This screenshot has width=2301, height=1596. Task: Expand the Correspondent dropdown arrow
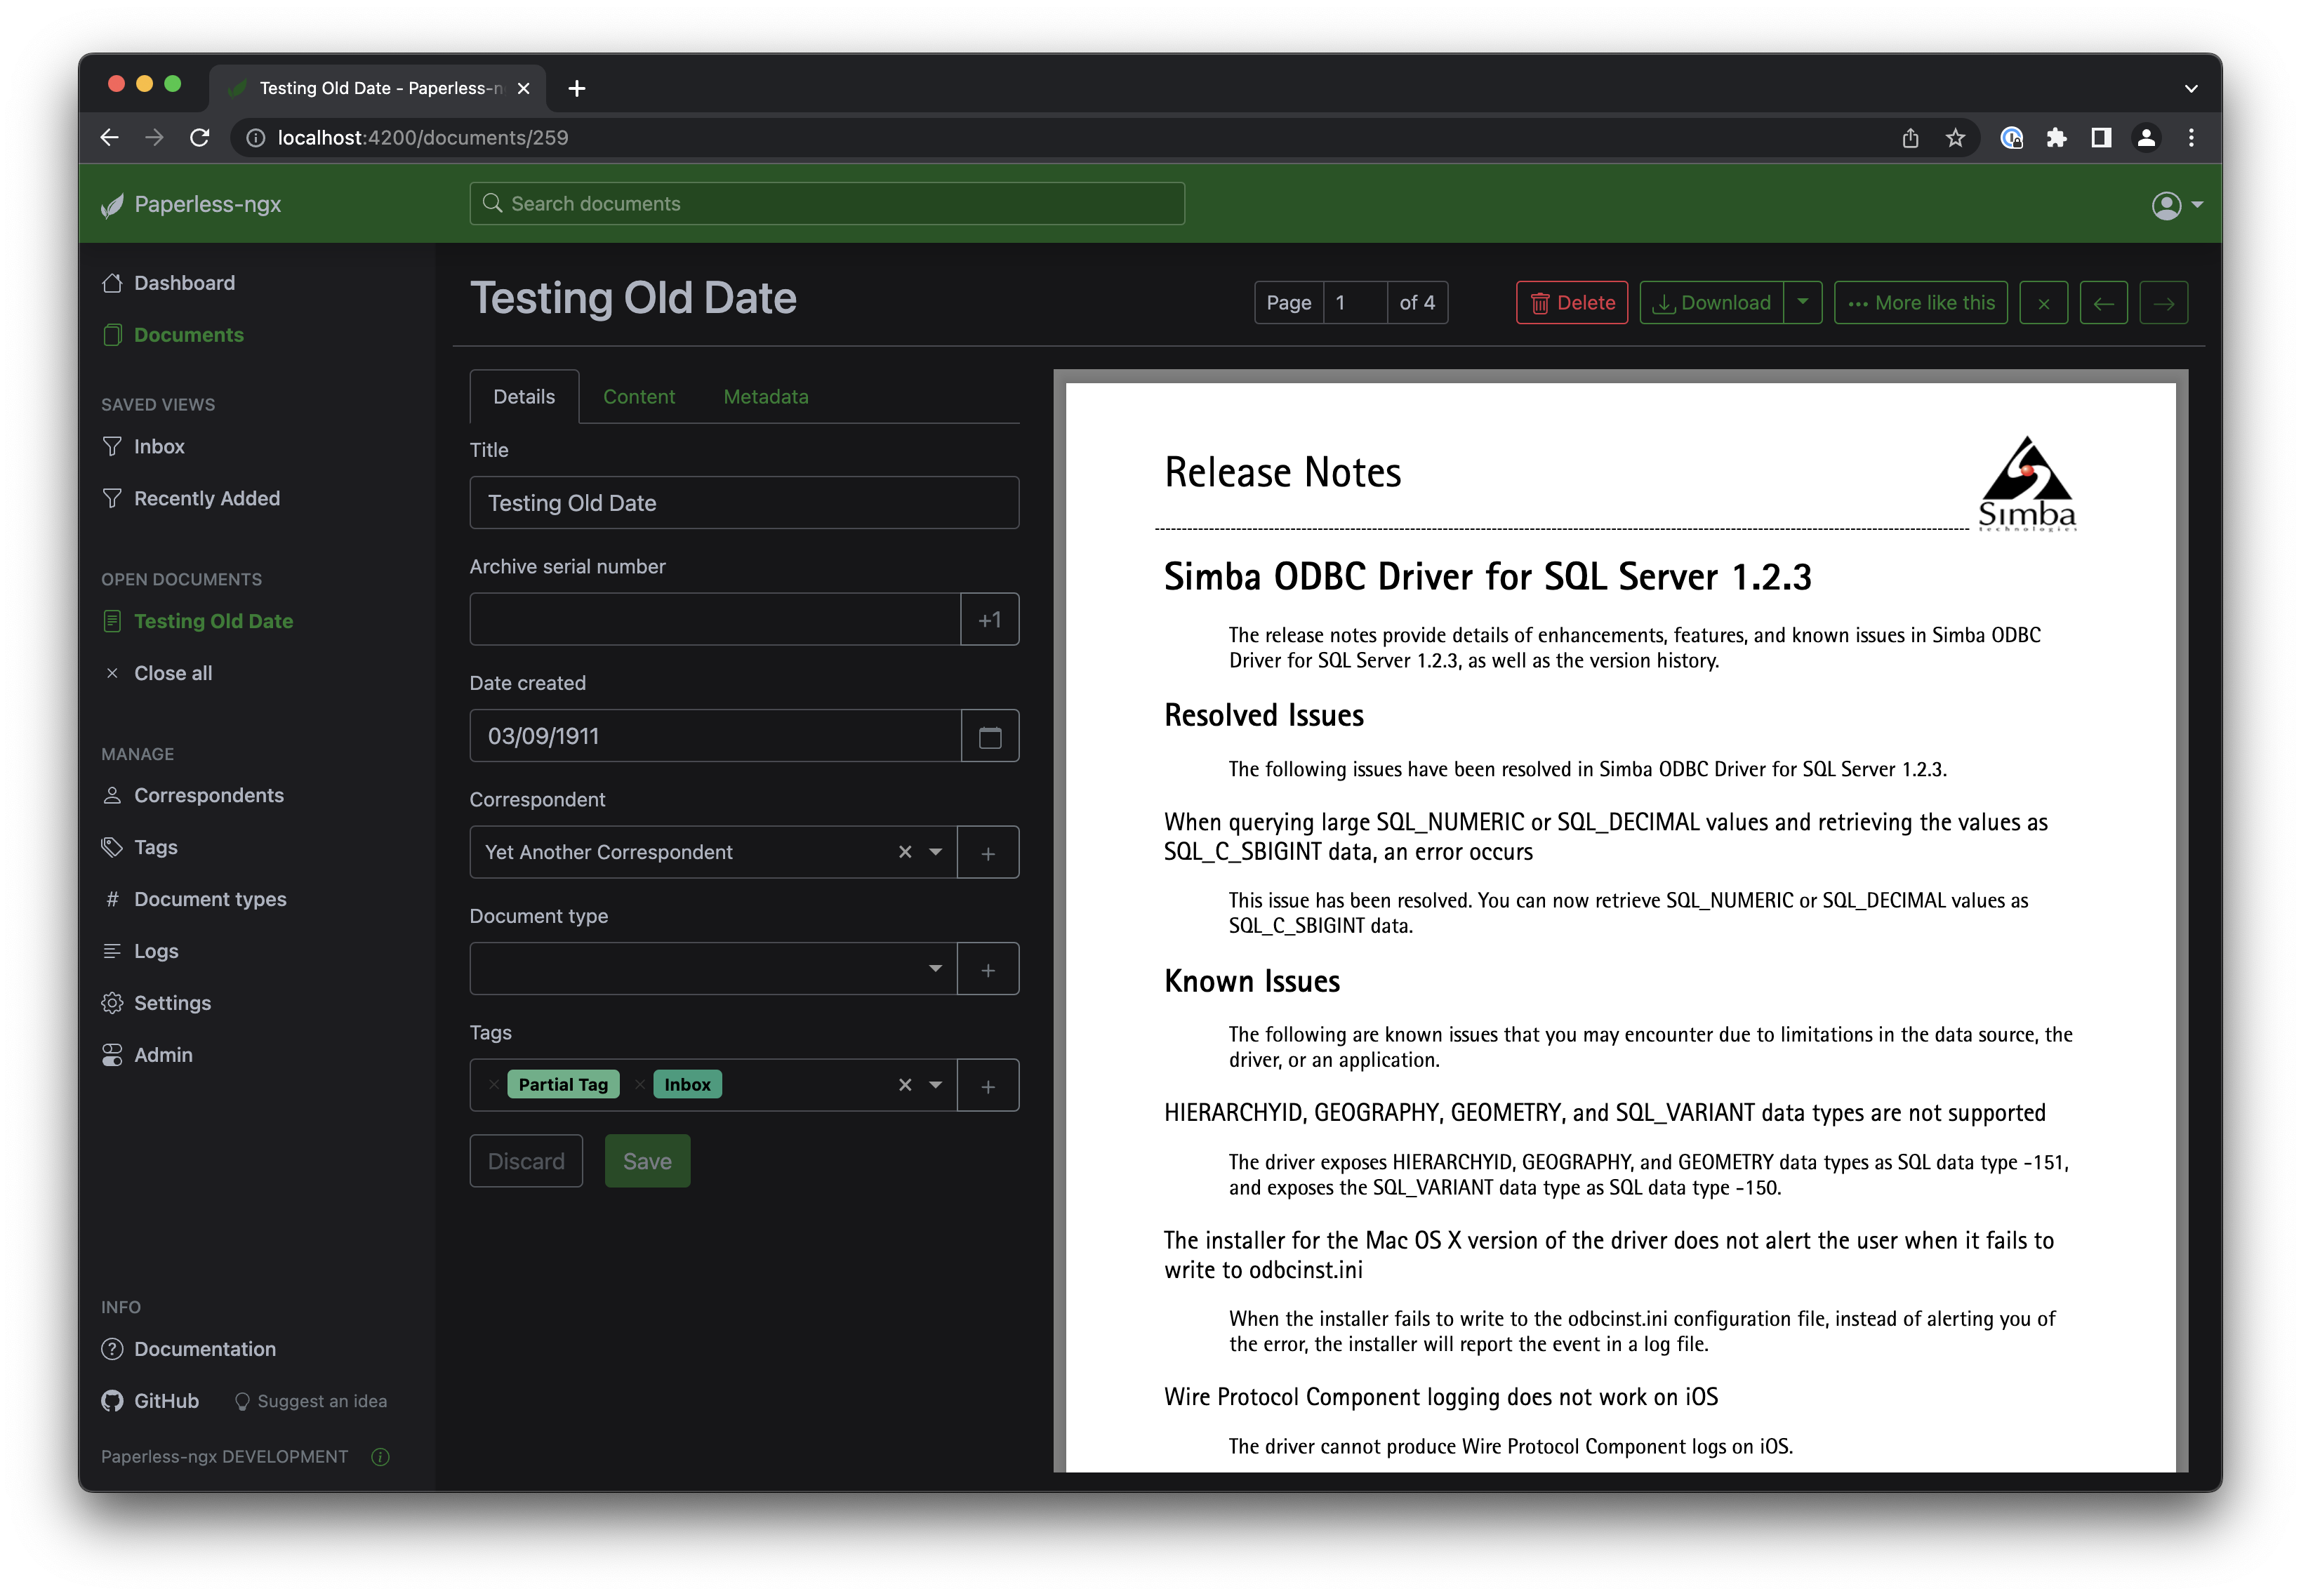[x=935, y=852]
